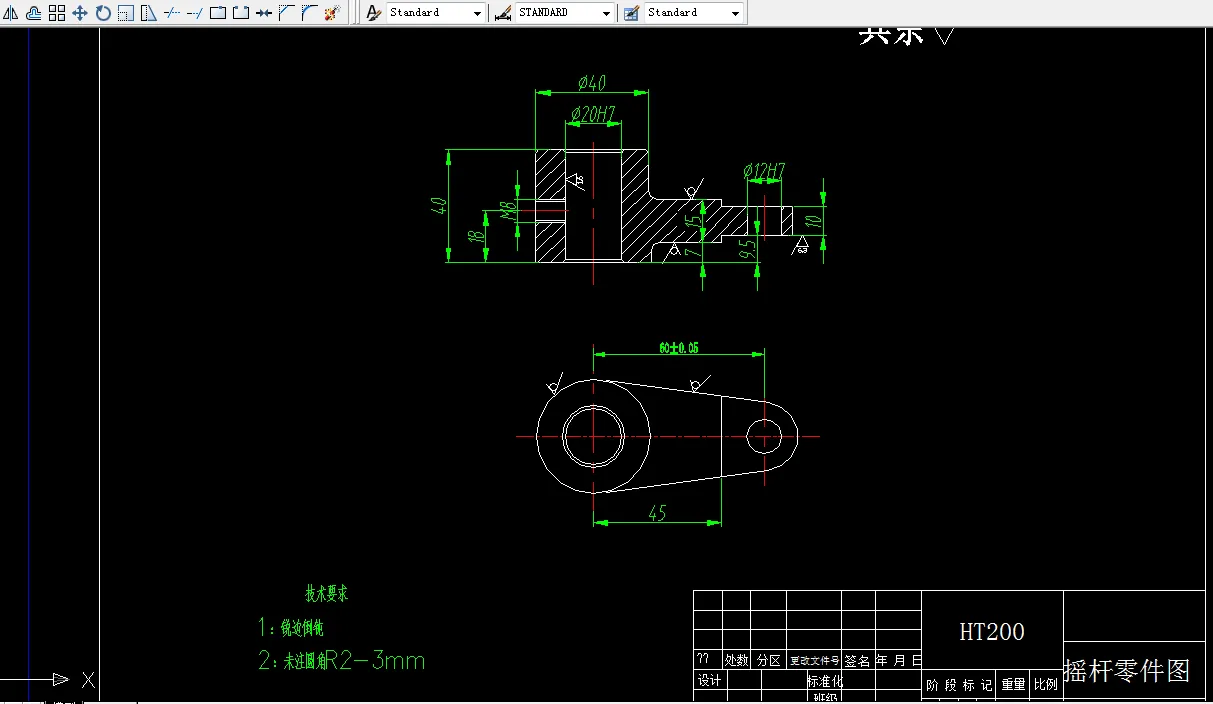Select the Ø12H7 dimension text

[x=764, y=172]
